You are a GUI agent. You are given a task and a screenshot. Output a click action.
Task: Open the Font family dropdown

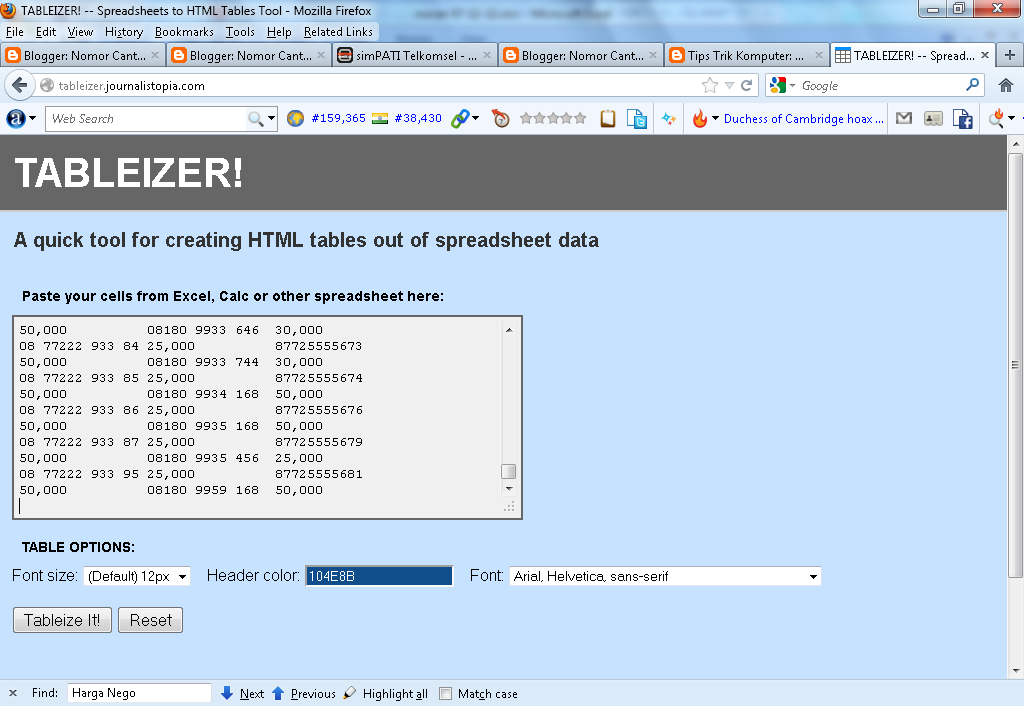[664, 575]
